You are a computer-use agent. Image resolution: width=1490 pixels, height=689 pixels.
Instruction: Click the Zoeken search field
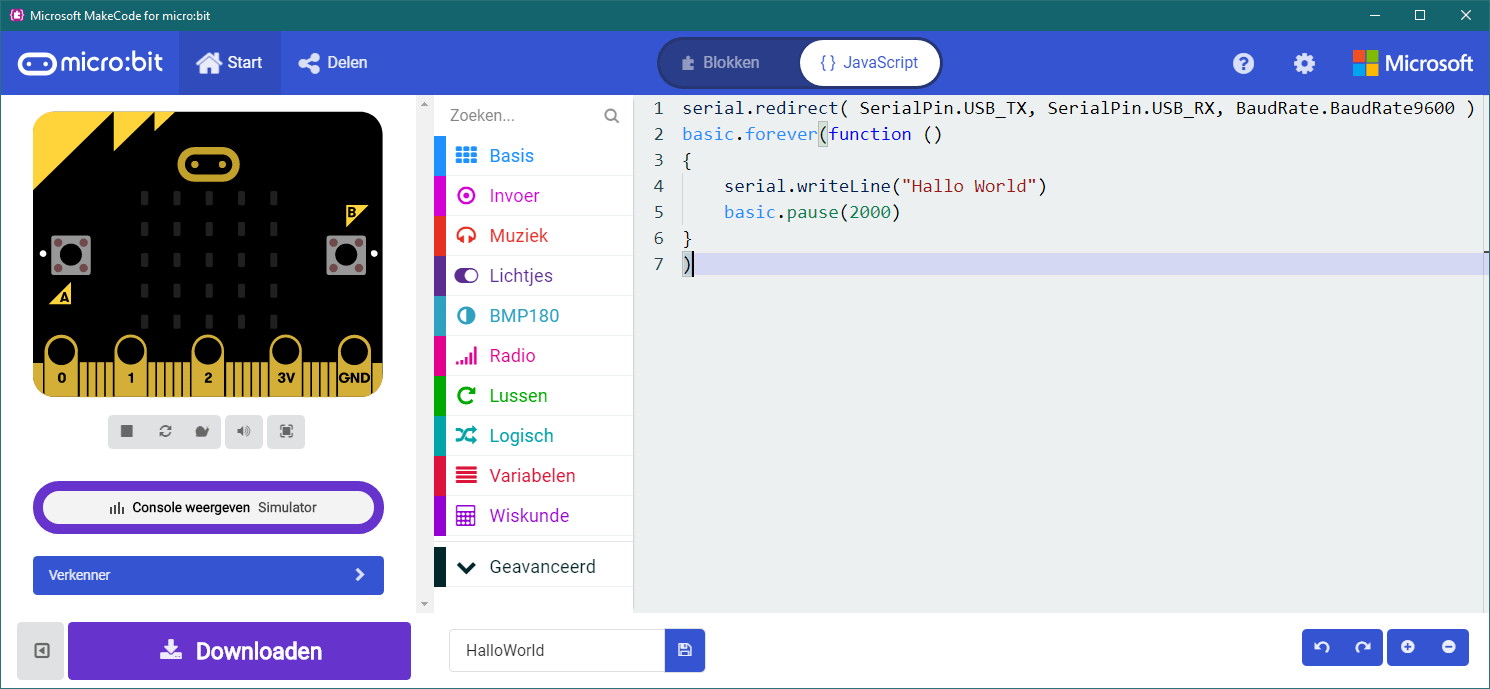point(522,116)
